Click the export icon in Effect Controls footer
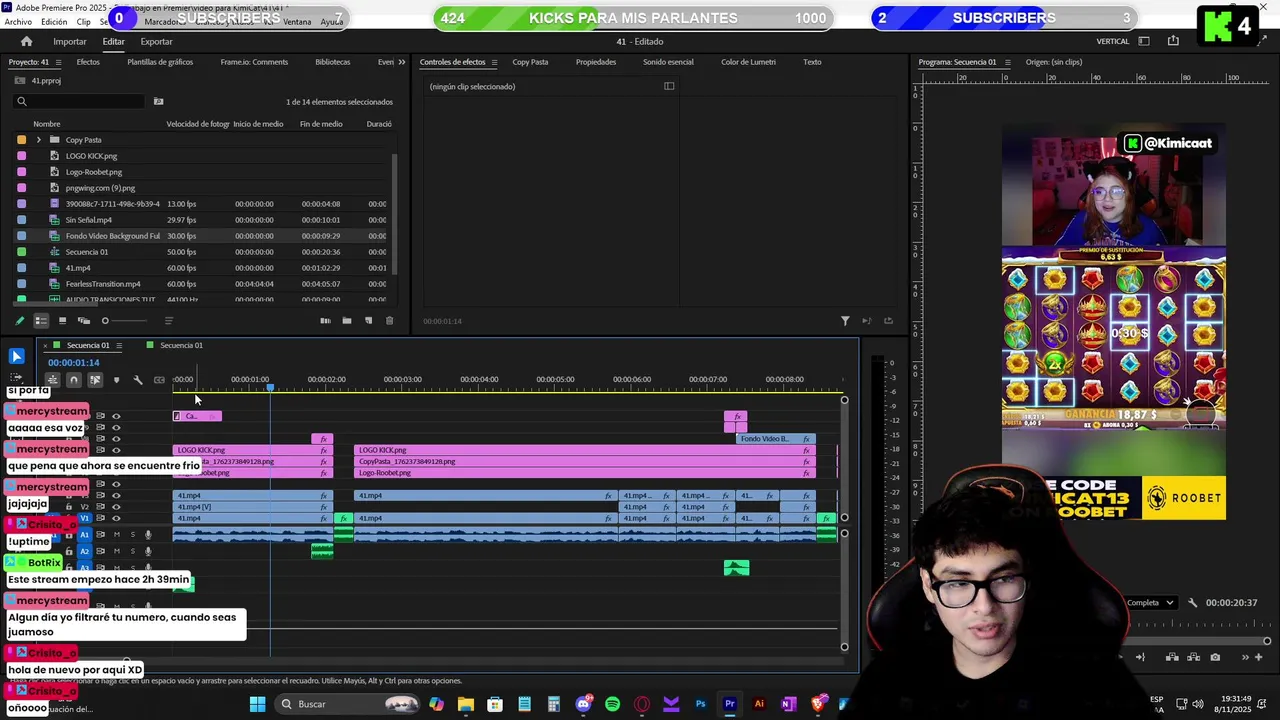The image size is (1280, 720). coord(888,321)
